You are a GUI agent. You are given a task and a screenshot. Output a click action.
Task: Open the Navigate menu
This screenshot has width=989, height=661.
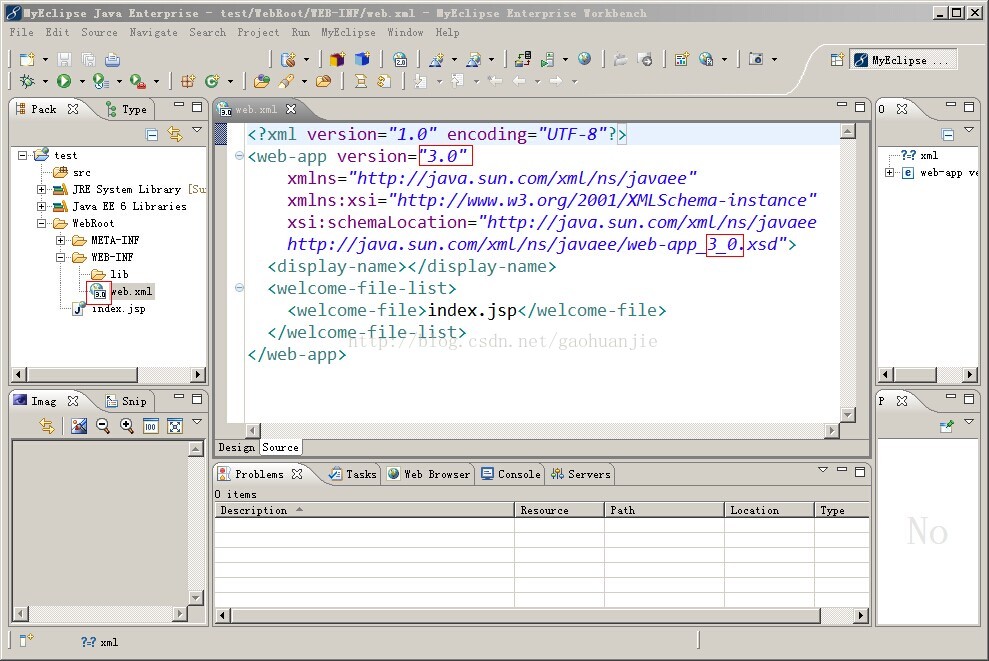[153, 32]
